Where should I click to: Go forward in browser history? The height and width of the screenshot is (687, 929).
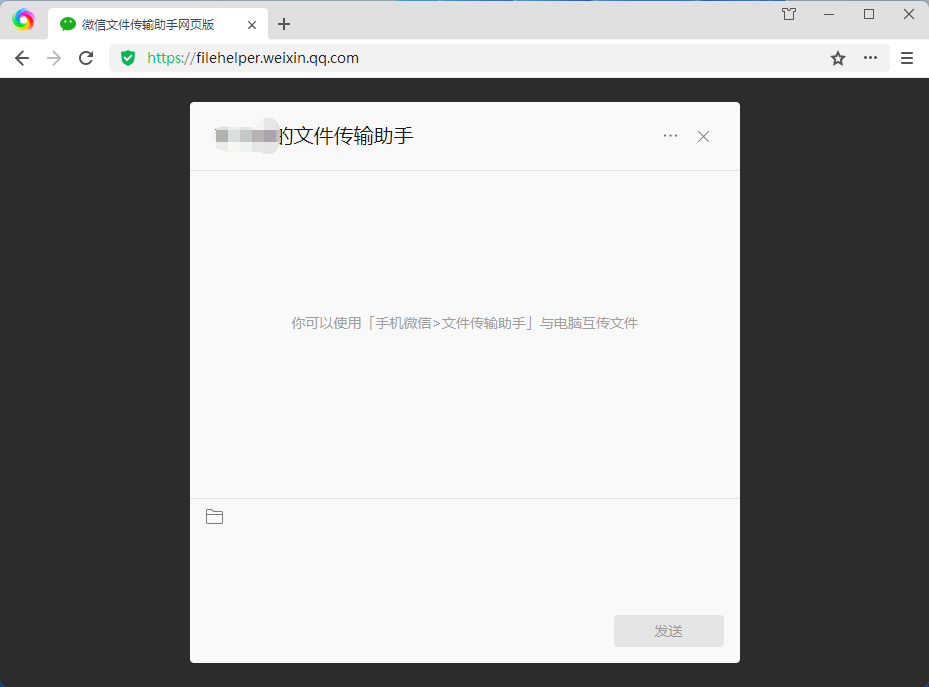point(54,58)
